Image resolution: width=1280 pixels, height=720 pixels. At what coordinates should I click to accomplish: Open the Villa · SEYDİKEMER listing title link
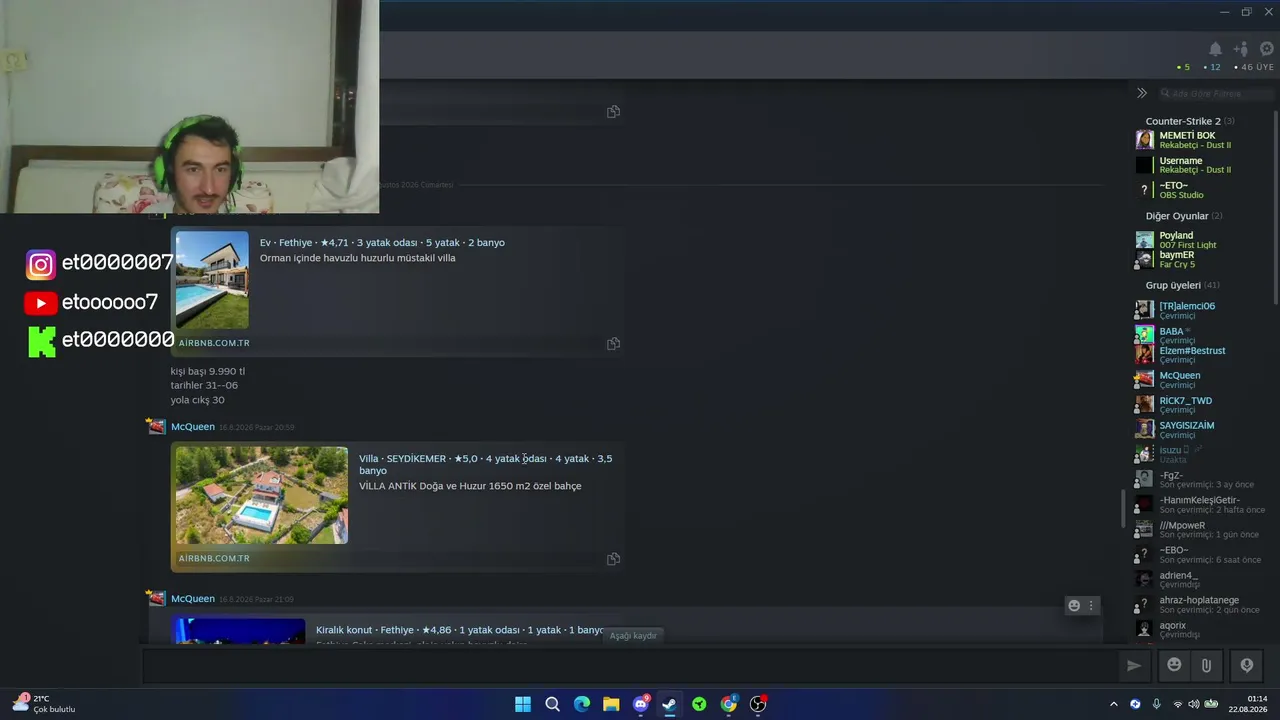pyautogui.click(x=486, y=464)
